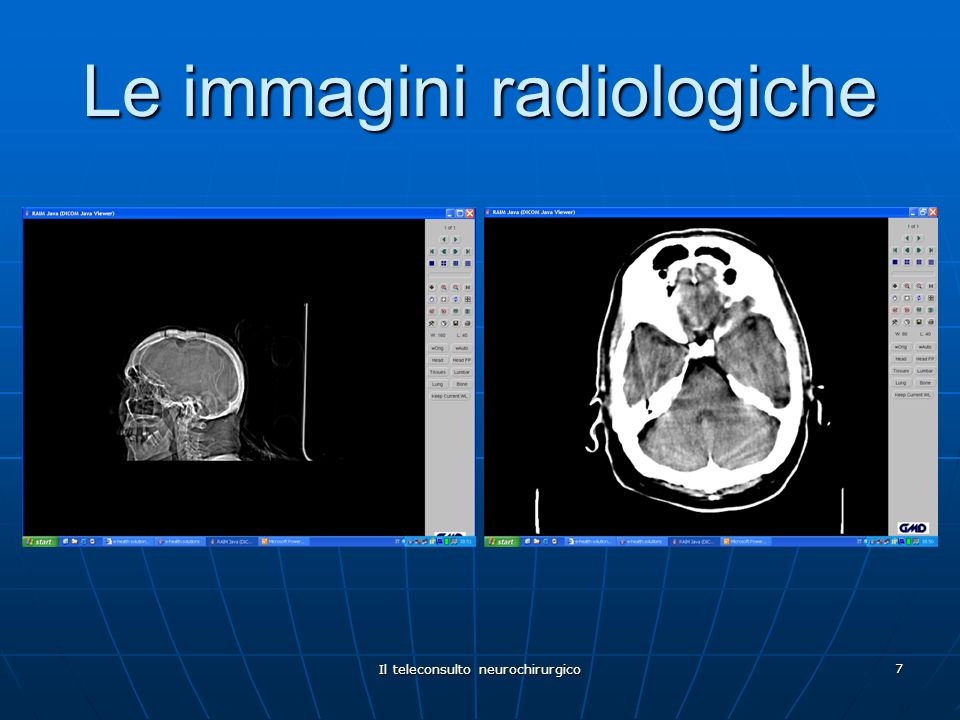Open Start menu in left screenshot taskbar
This screenshot has width=960, height=720.
tap(40, 542)
